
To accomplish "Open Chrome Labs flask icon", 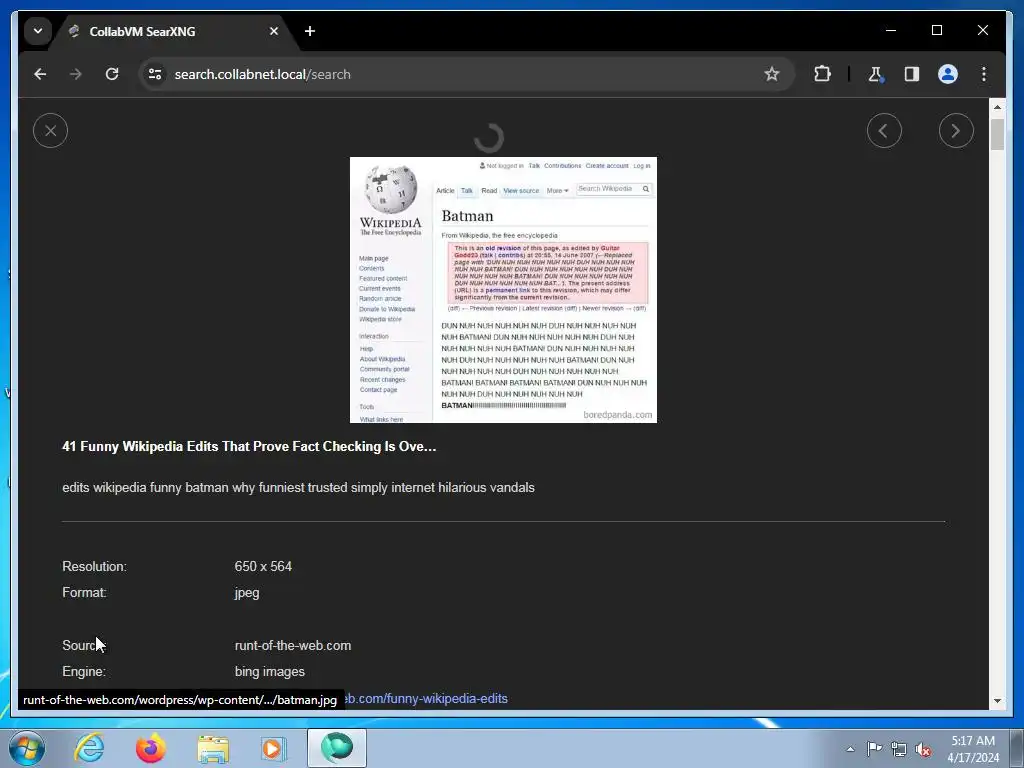I will pyautogui.click(x=876, y=74).
